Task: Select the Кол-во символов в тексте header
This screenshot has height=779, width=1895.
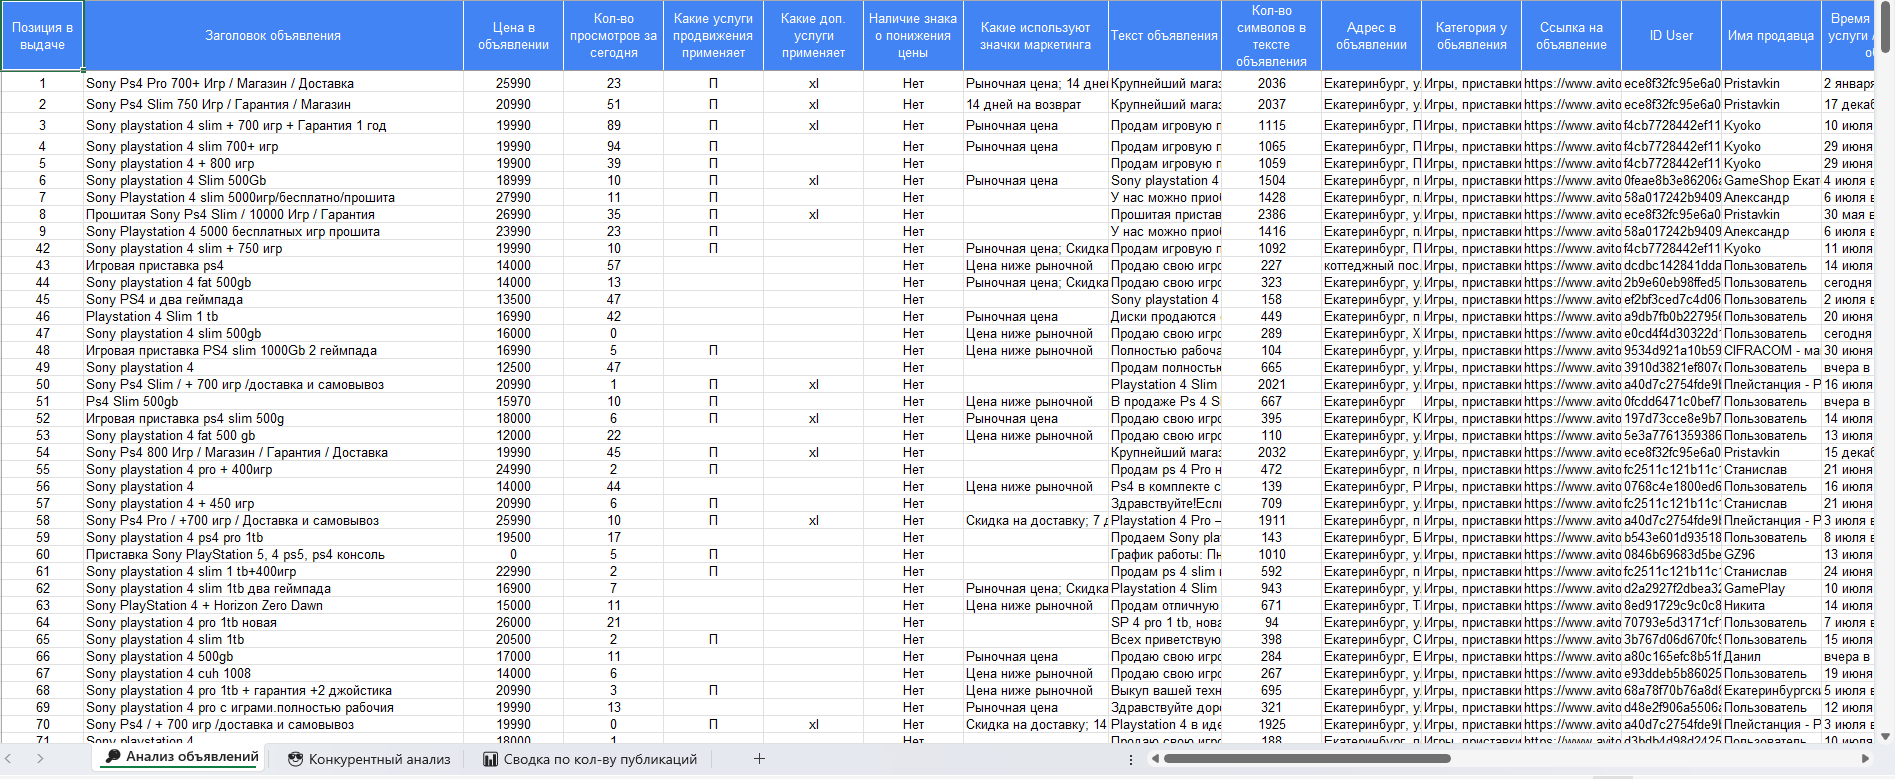Action: pyautogui.click(x=1271, y=36)
